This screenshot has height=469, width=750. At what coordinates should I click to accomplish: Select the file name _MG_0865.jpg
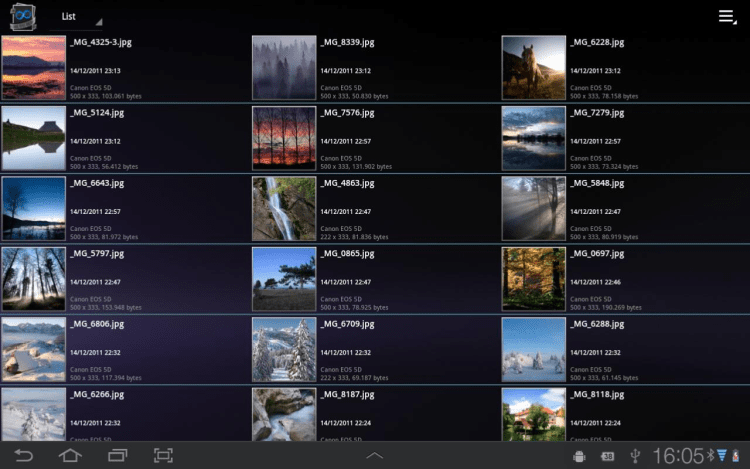pyautogui.click(x=347, y=254)
